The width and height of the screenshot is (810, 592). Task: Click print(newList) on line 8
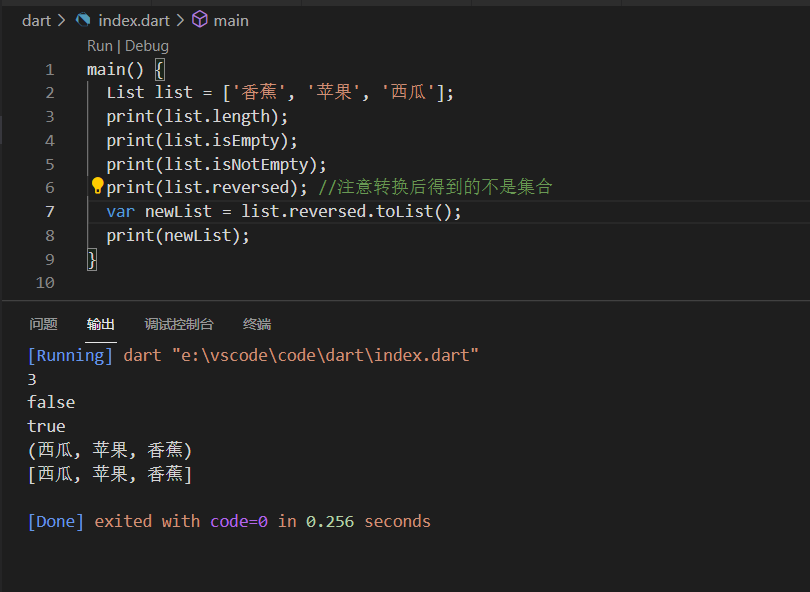coord(178,236)
